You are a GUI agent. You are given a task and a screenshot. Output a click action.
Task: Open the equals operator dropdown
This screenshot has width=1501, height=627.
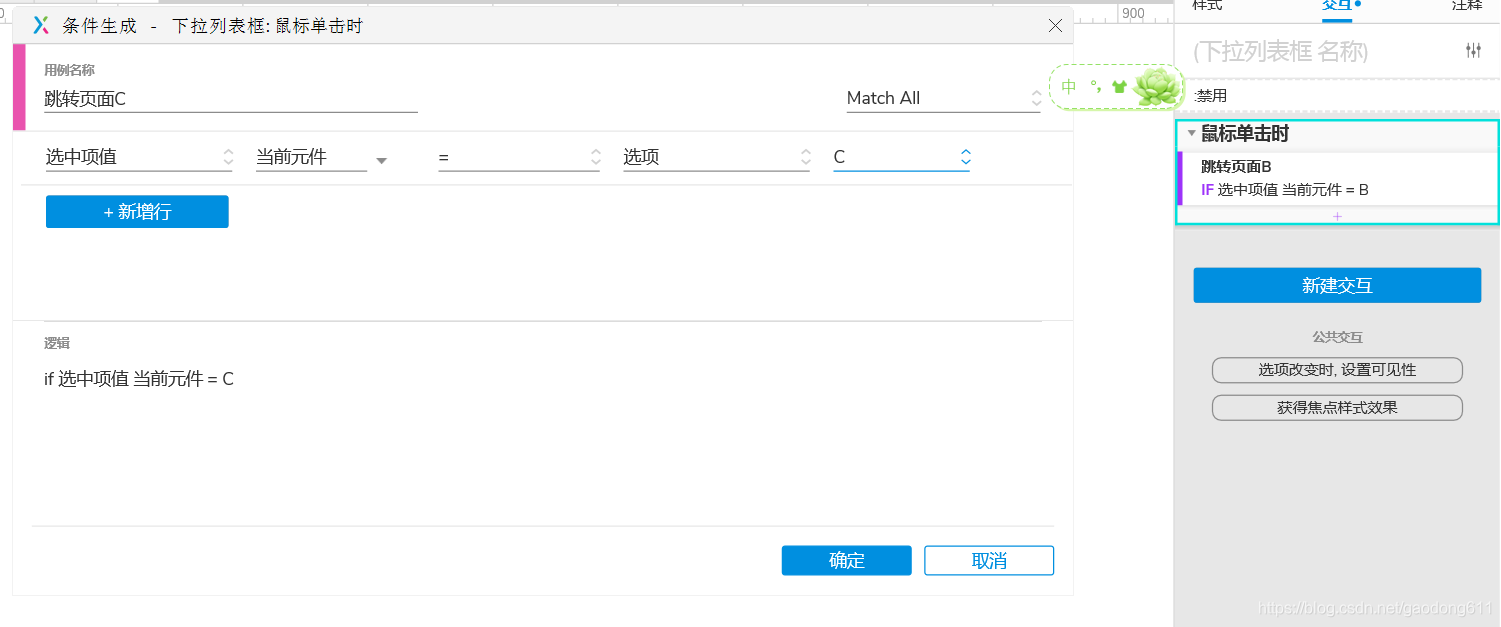coord(519,157)
